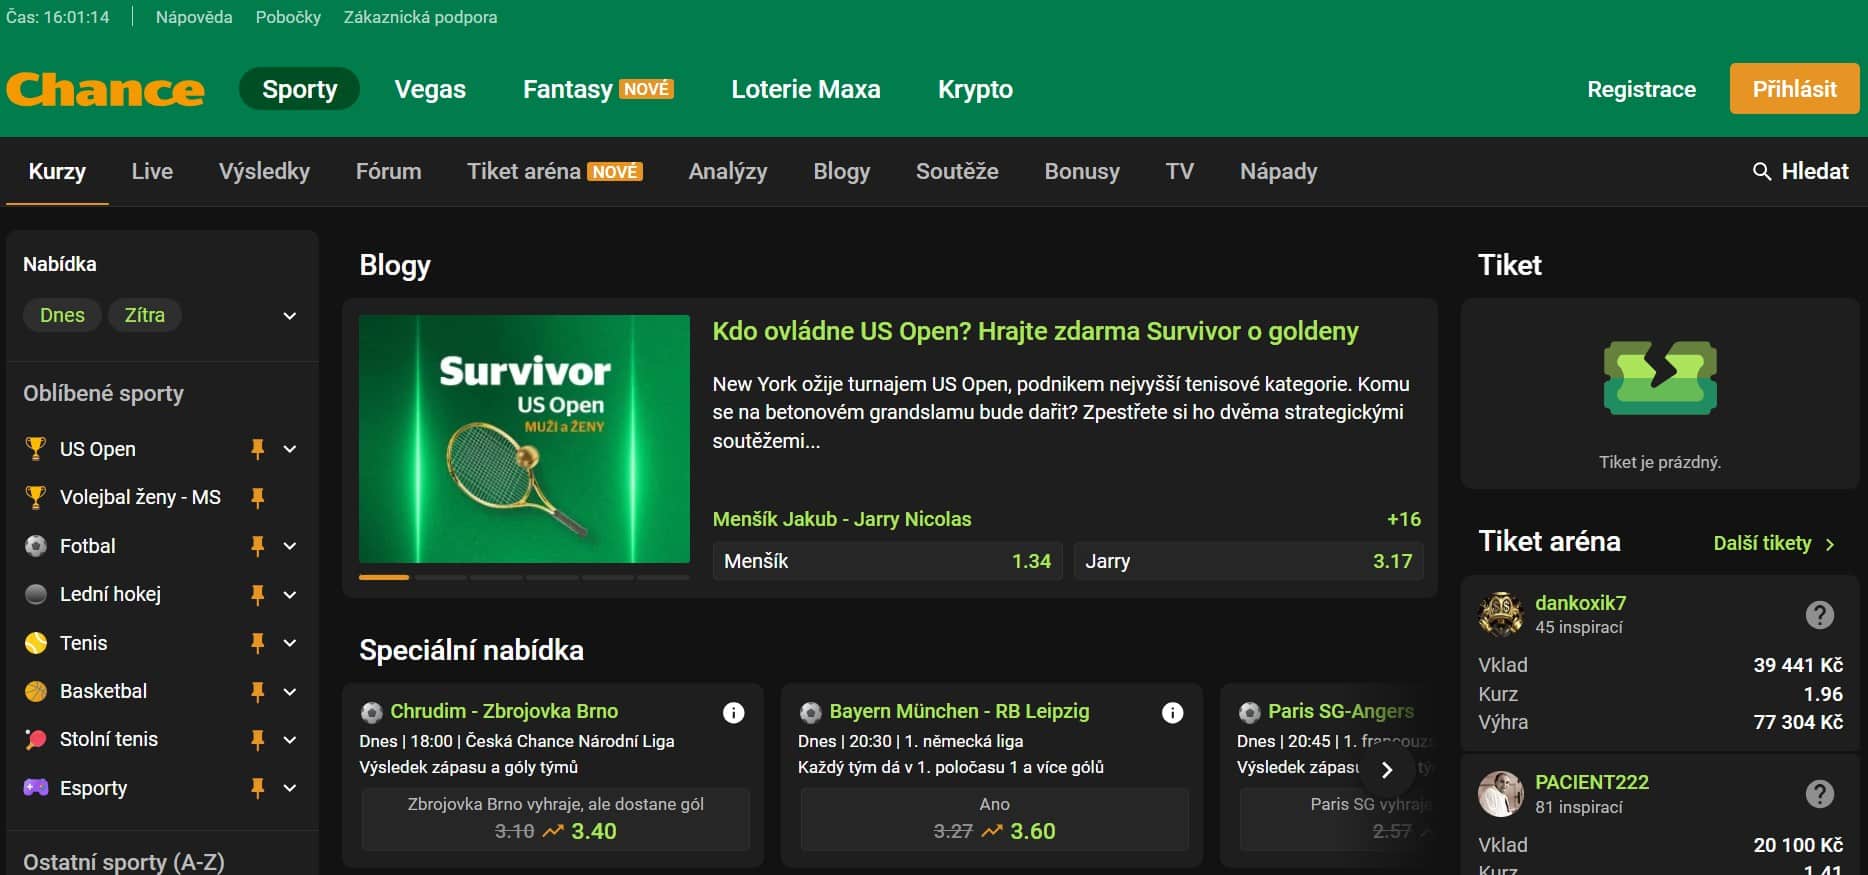This screenshot has width=1868, height=875.
Task: Click soccer icon beside Bayern München match
Action: click(x=810, y=712)
